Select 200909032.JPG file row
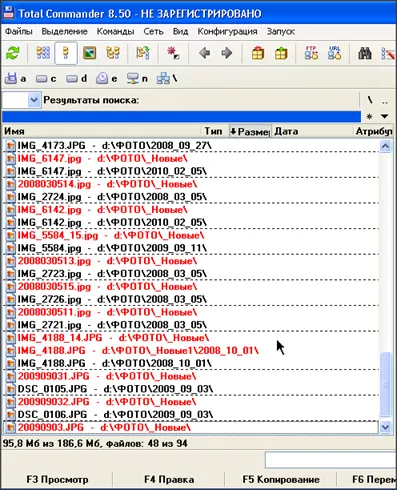This screenshot has height=490, width=397. 192,402
